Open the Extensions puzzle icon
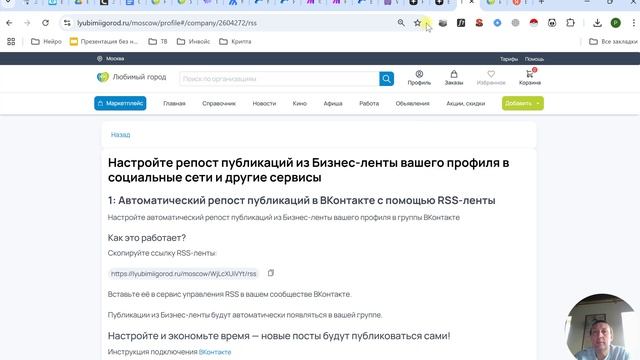640x360 pixels. pyautogui.click(x=571, y=23)
